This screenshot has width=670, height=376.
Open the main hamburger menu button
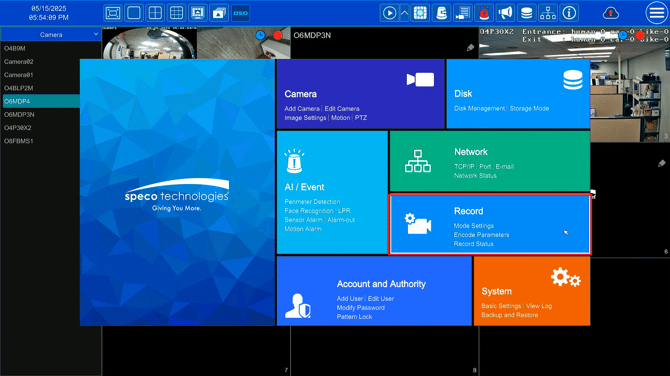(x=657, y=13)
